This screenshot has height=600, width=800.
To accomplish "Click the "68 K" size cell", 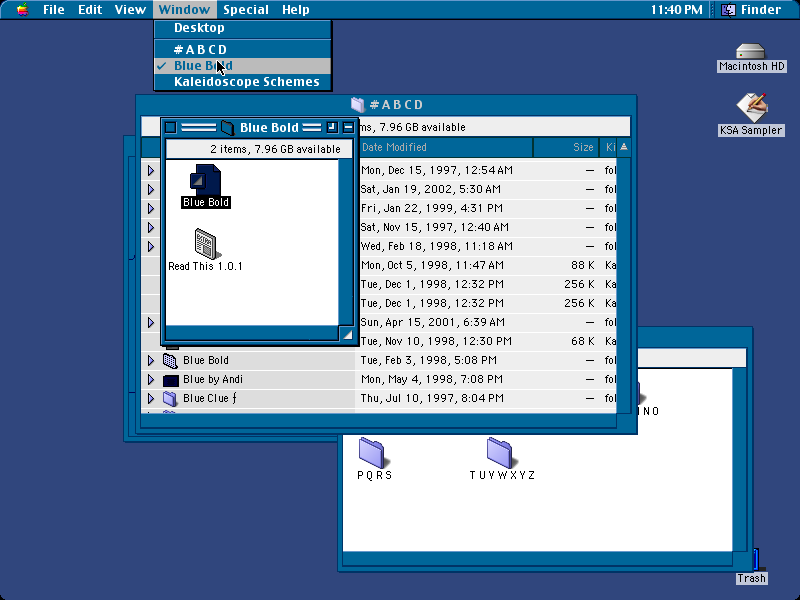I will pos(583,341).
